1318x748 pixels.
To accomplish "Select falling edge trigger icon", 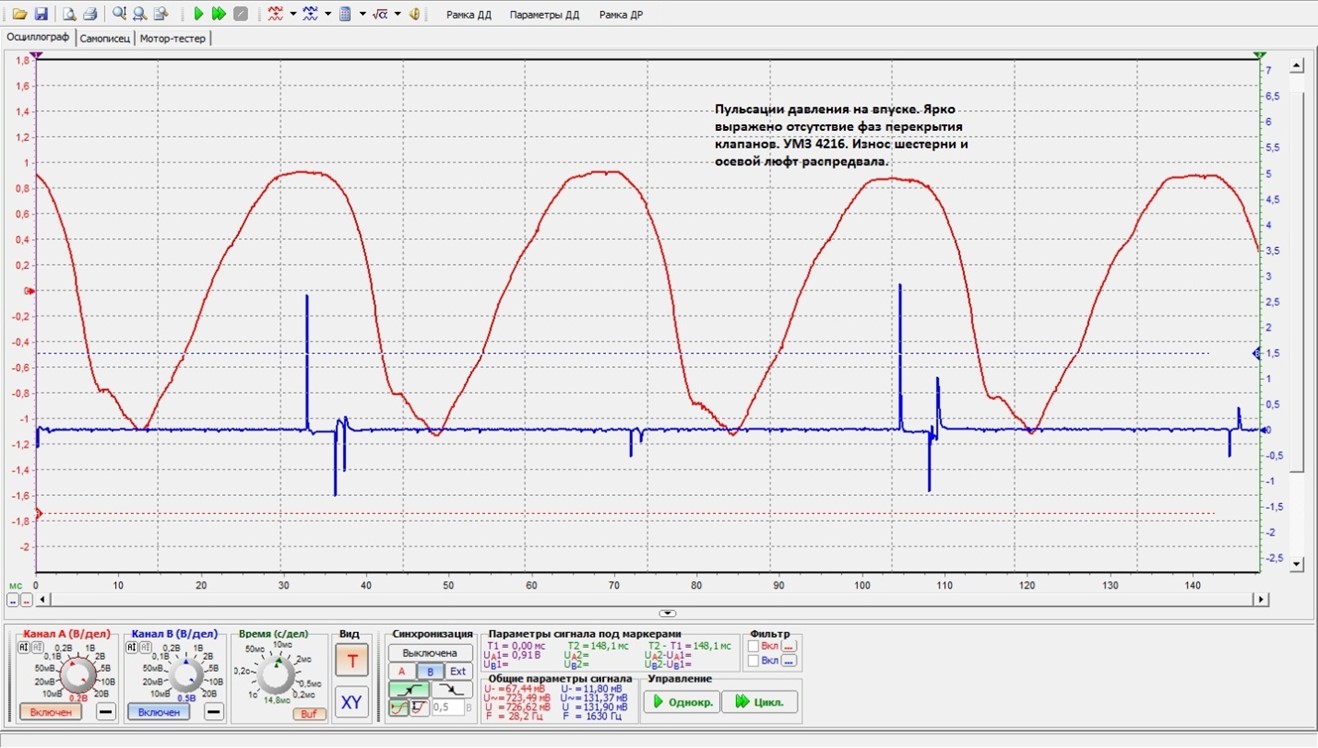I will [x=452, y=689].
